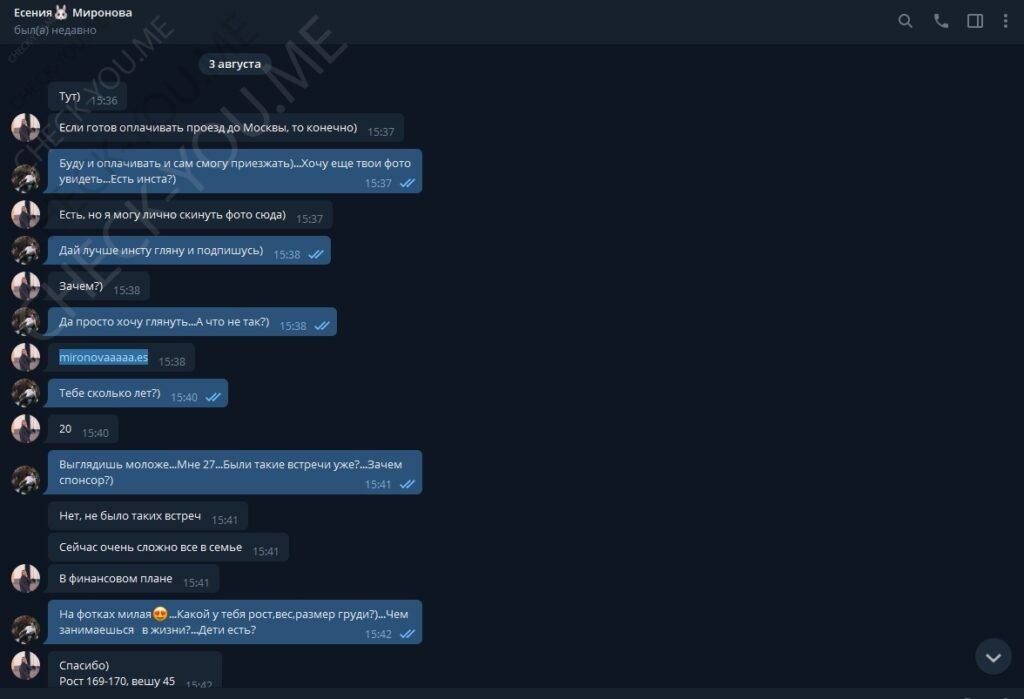Click the 3 августа date badge
Viewport: 1024px width, 699px height.
pyautogui.click(x=234, y=64)
